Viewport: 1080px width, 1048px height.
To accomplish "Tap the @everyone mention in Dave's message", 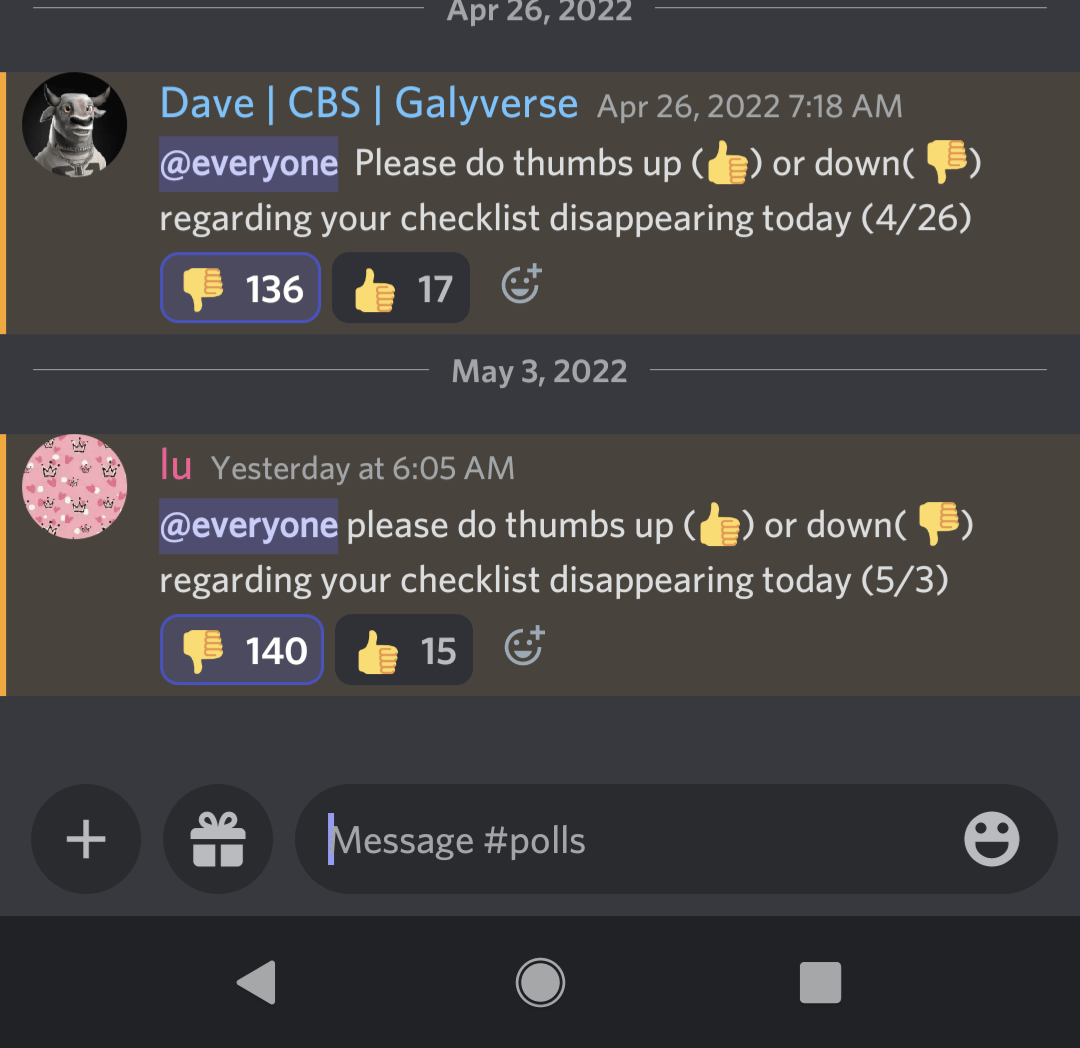I will pos(249,164).
